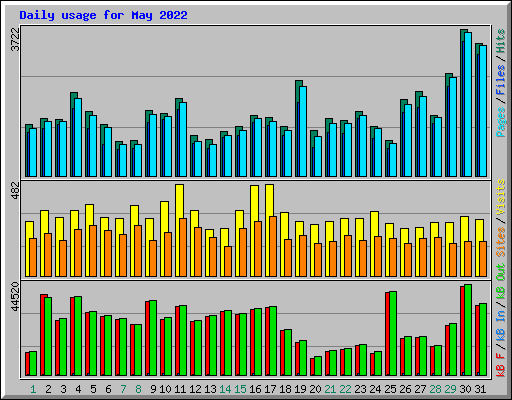The width and height of the screenshot is (512, 400).
Task: Select the 3722 hits axis value
Action: (x=15, y=39)
